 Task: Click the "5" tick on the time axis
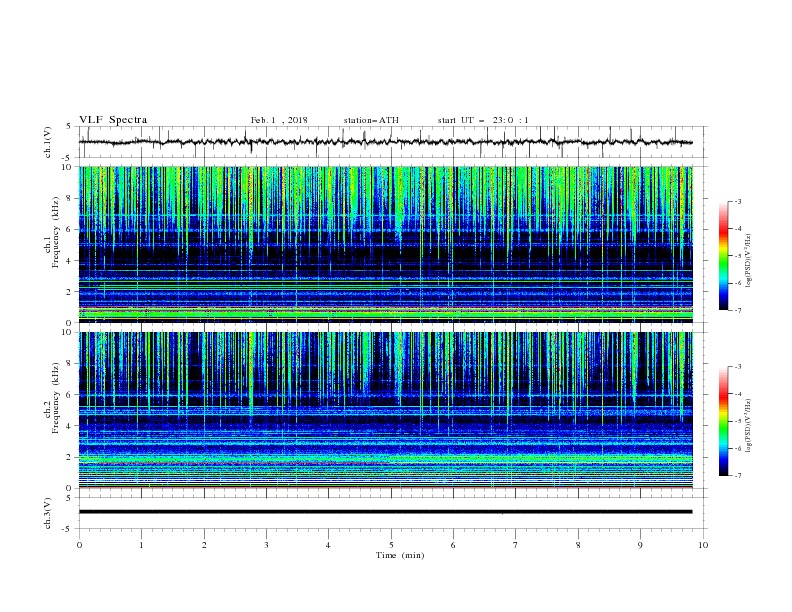click(x=391, y=545)
